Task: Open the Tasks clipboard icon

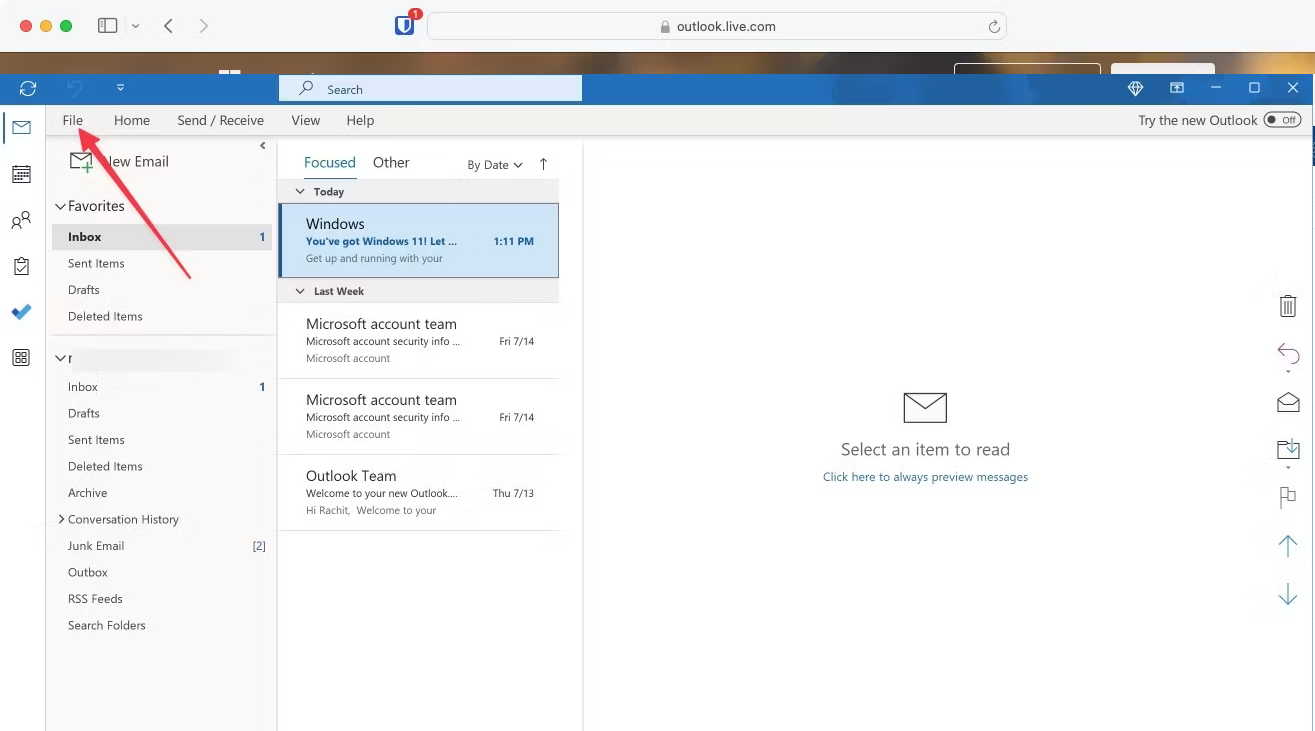Action: pyautogui.click(x=21, y=266)
